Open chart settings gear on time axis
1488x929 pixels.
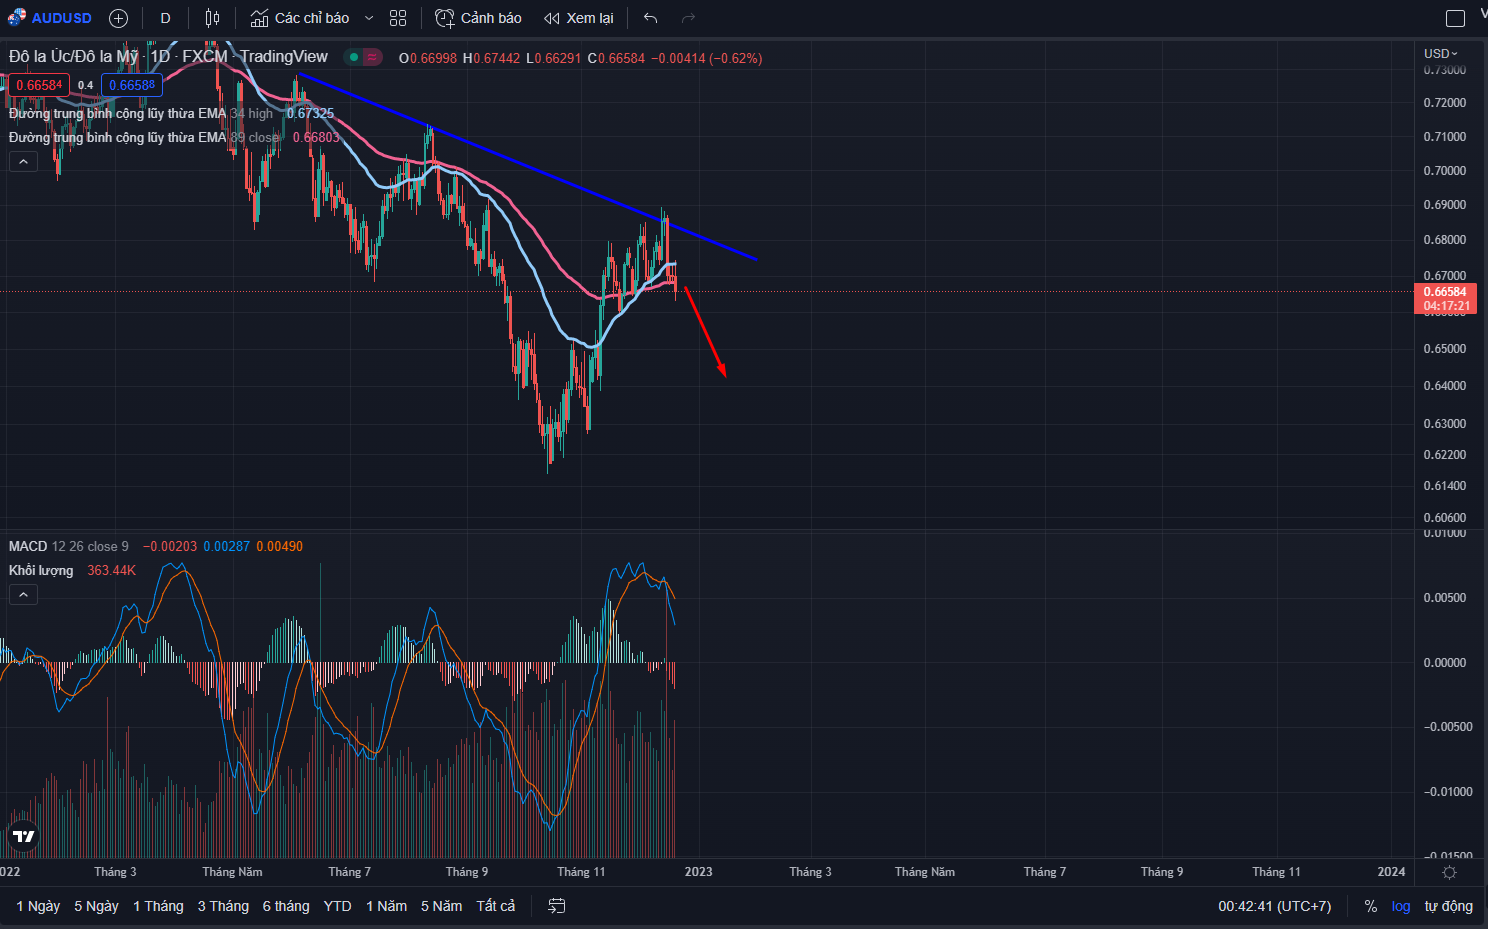[1449, 872]
